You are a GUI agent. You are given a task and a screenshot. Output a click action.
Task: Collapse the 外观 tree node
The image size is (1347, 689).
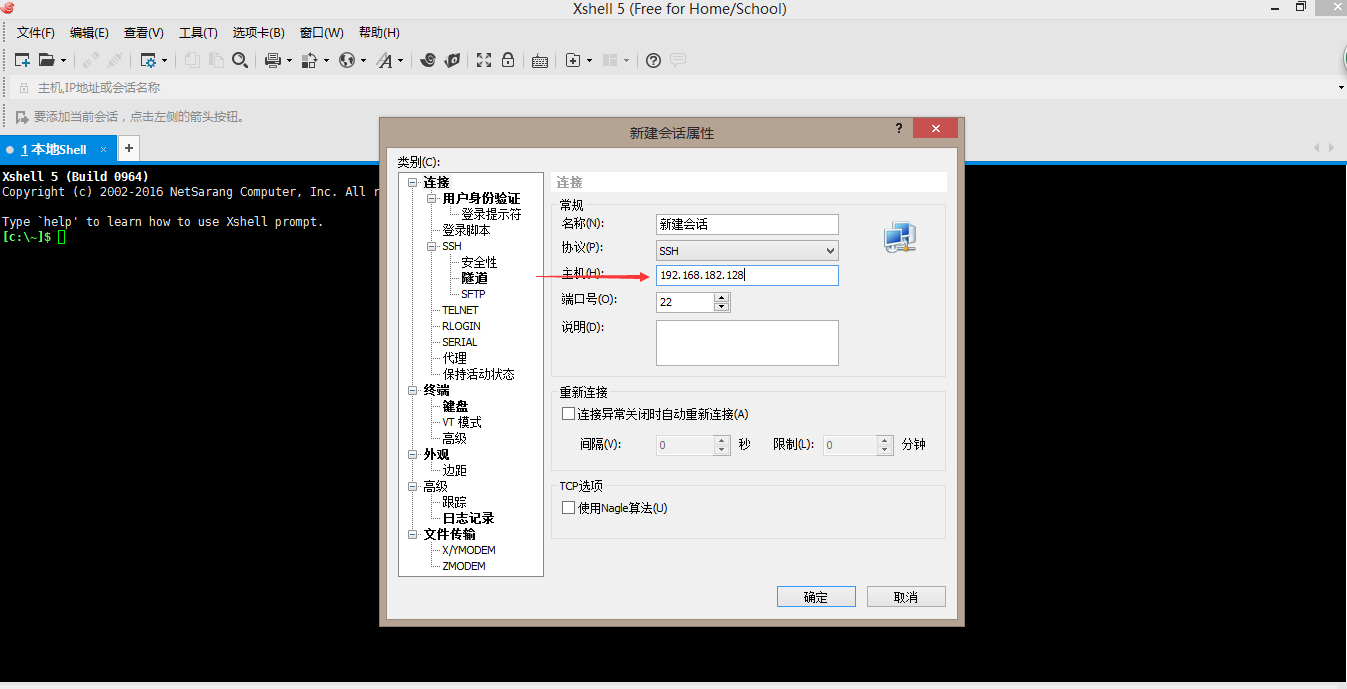pyautogui.click(x=412, y=454)
